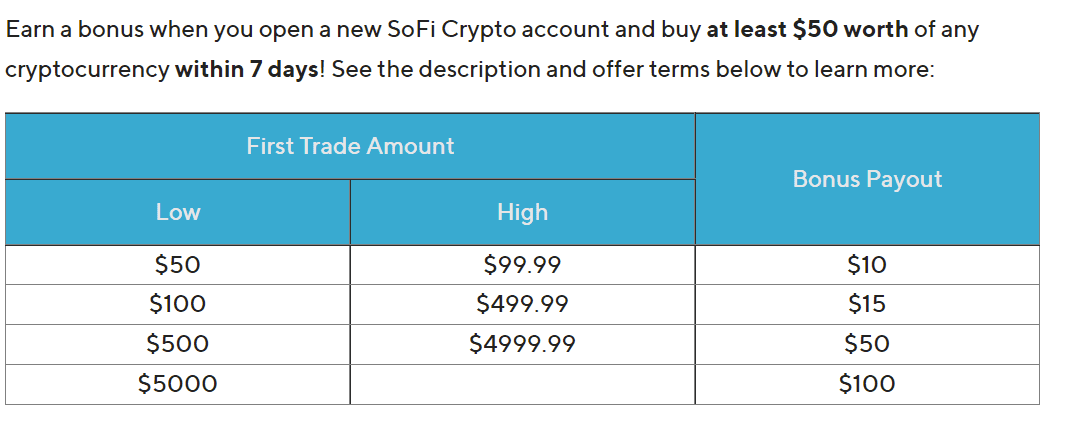Select the $50 low trade cell
1079x433 pixels.
tap(178, 265)
